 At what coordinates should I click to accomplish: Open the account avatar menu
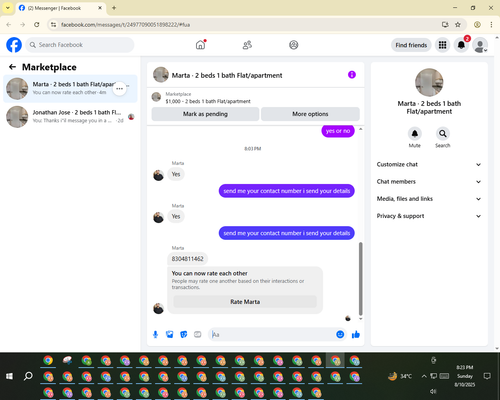[x=480, y=45]
